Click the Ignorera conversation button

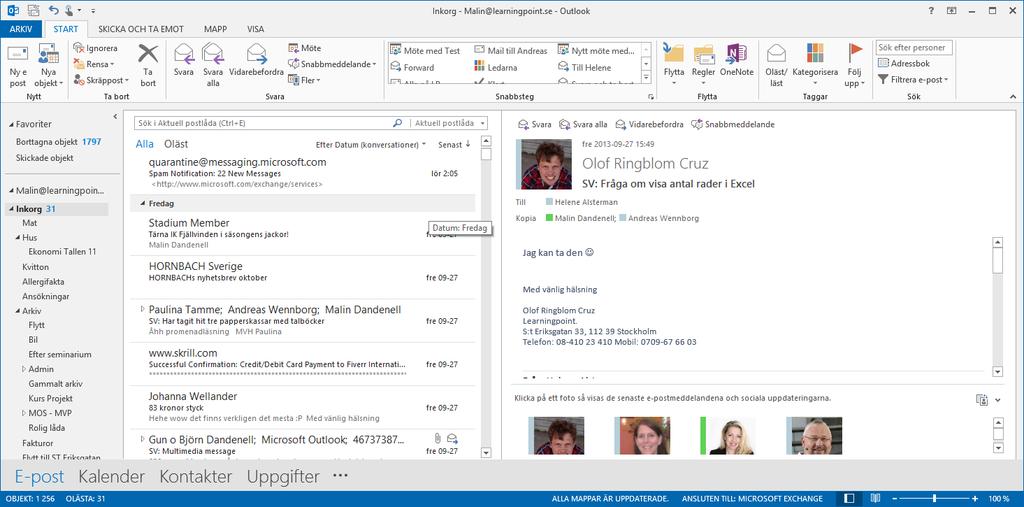95,48
